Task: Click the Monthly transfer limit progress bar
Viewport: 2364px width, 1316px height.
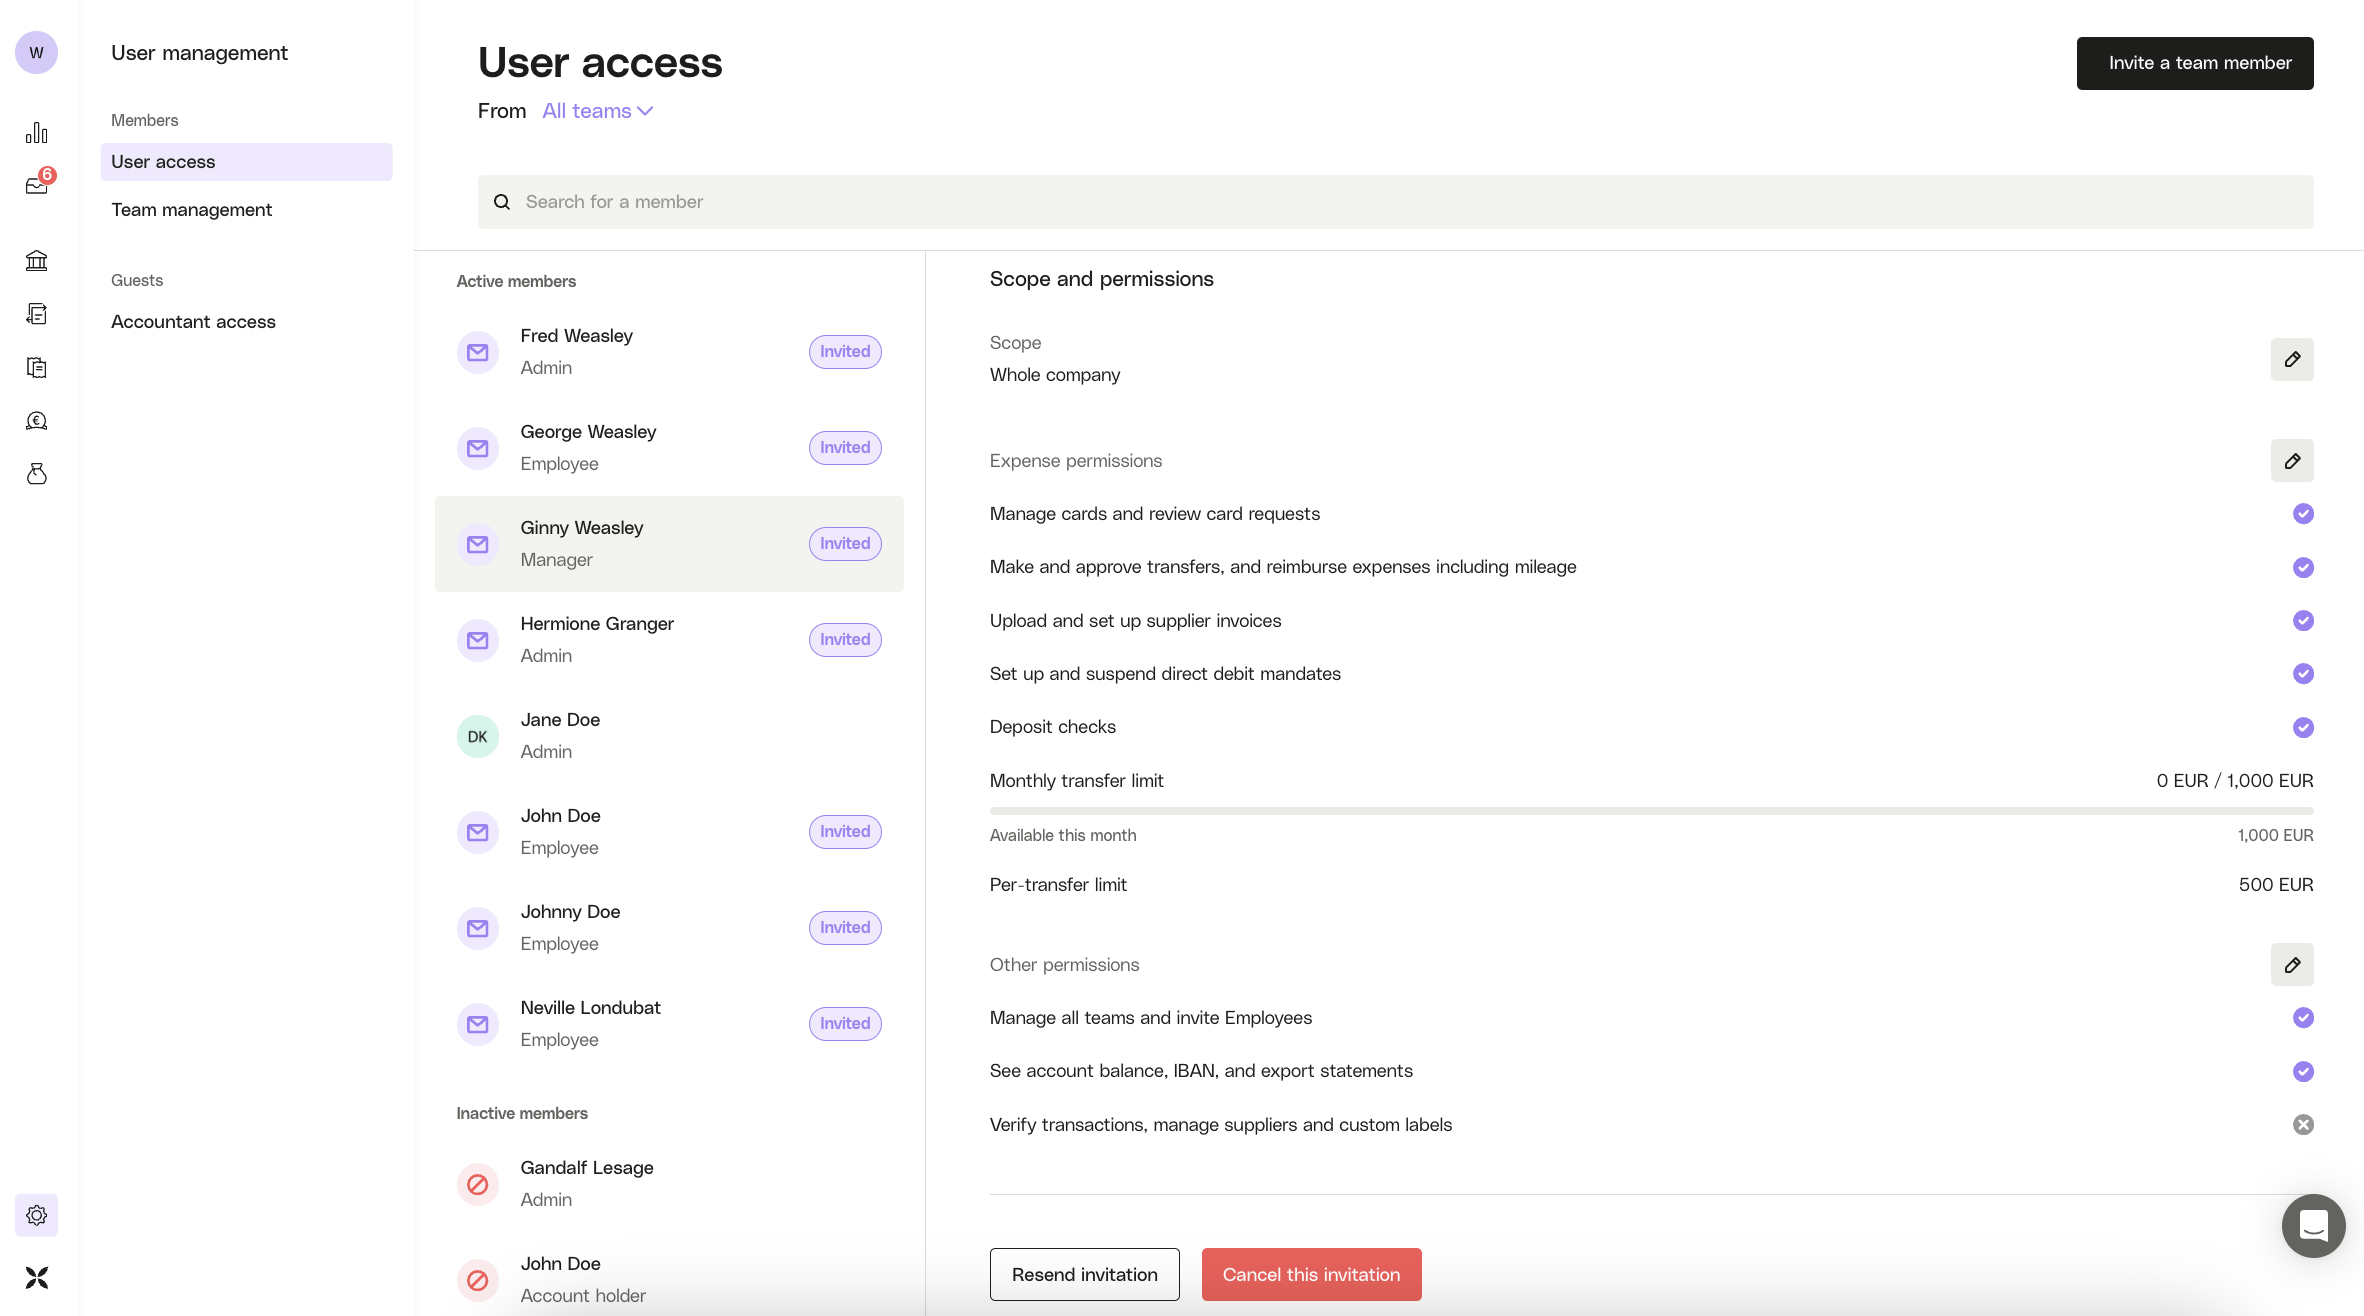Action: click(x=1651, y=811)
